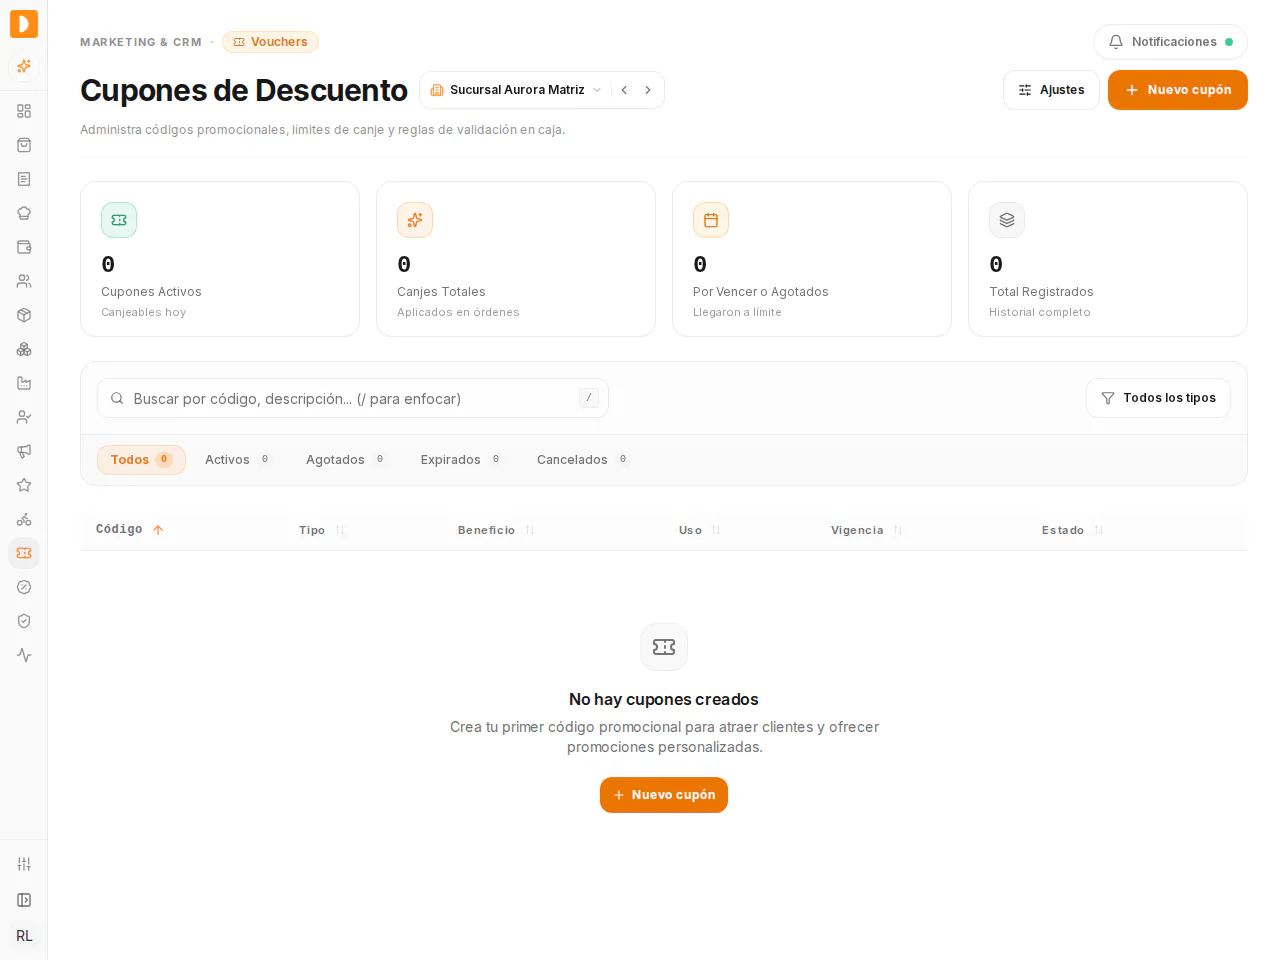
Task: Open the shopping bag icon in the sidebar
Action: [x=24, y=145]
